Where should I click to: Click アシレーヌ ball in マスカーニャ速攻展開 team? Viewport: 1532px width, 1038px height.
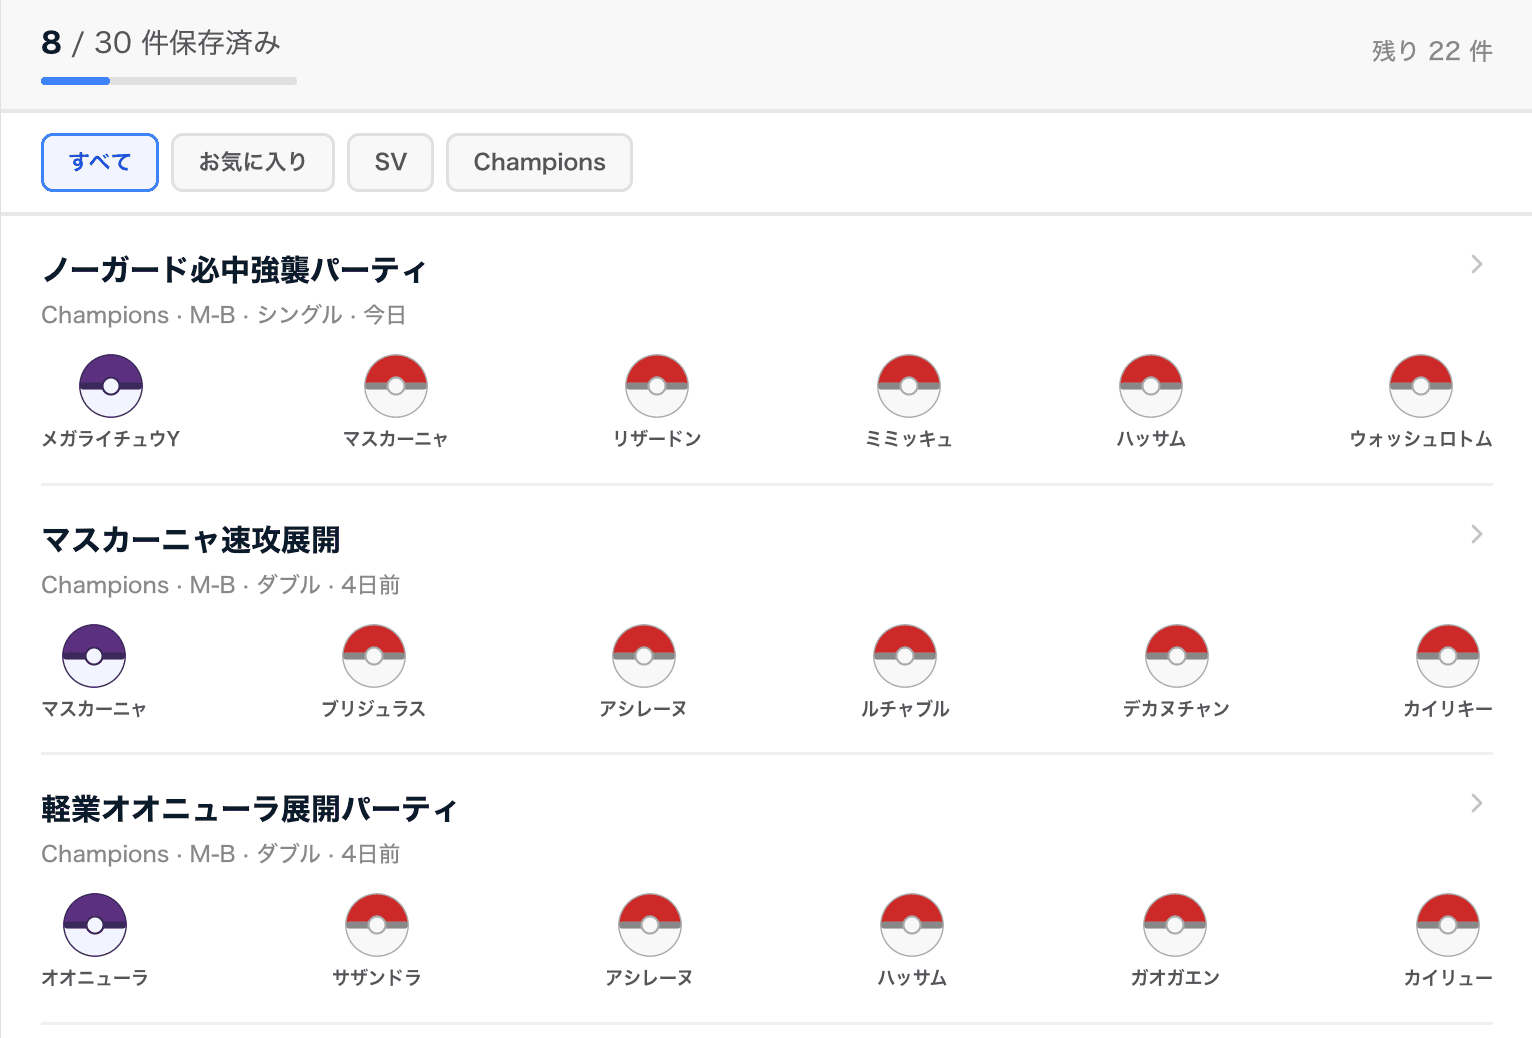coord(644,655)
